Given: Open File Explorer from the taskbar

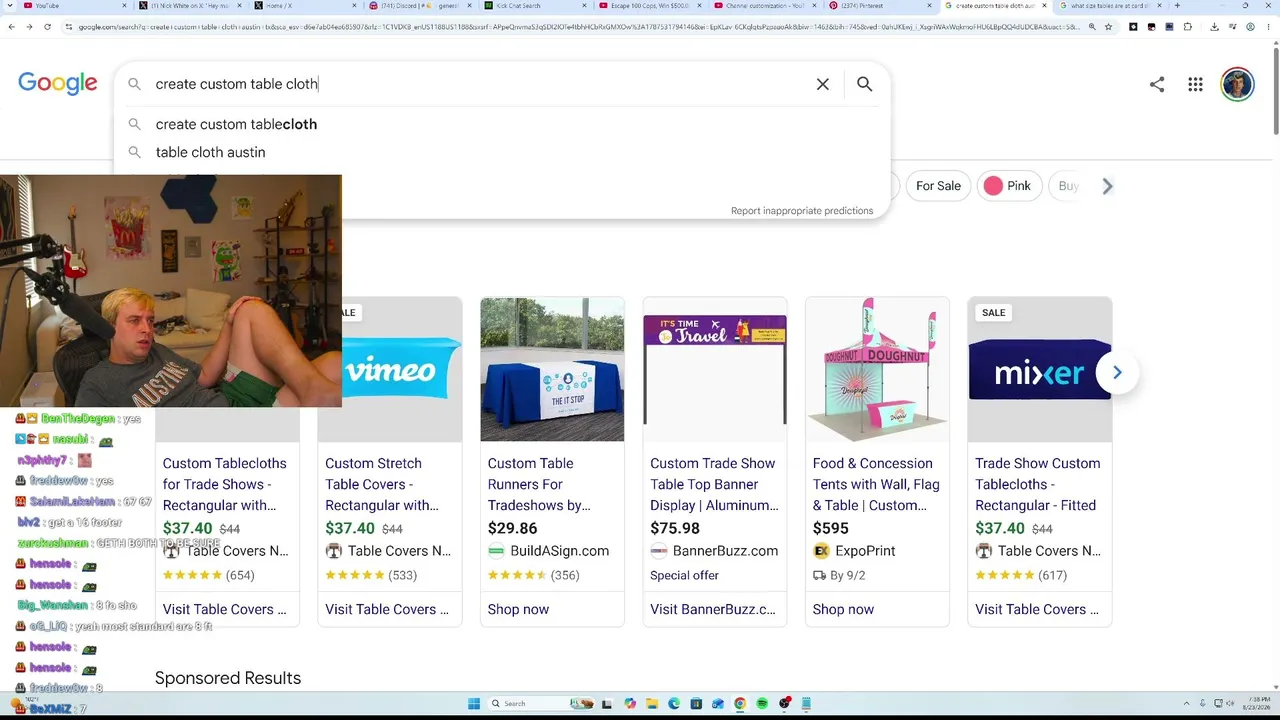Looking at the screenshot, I should click(652, 704).
